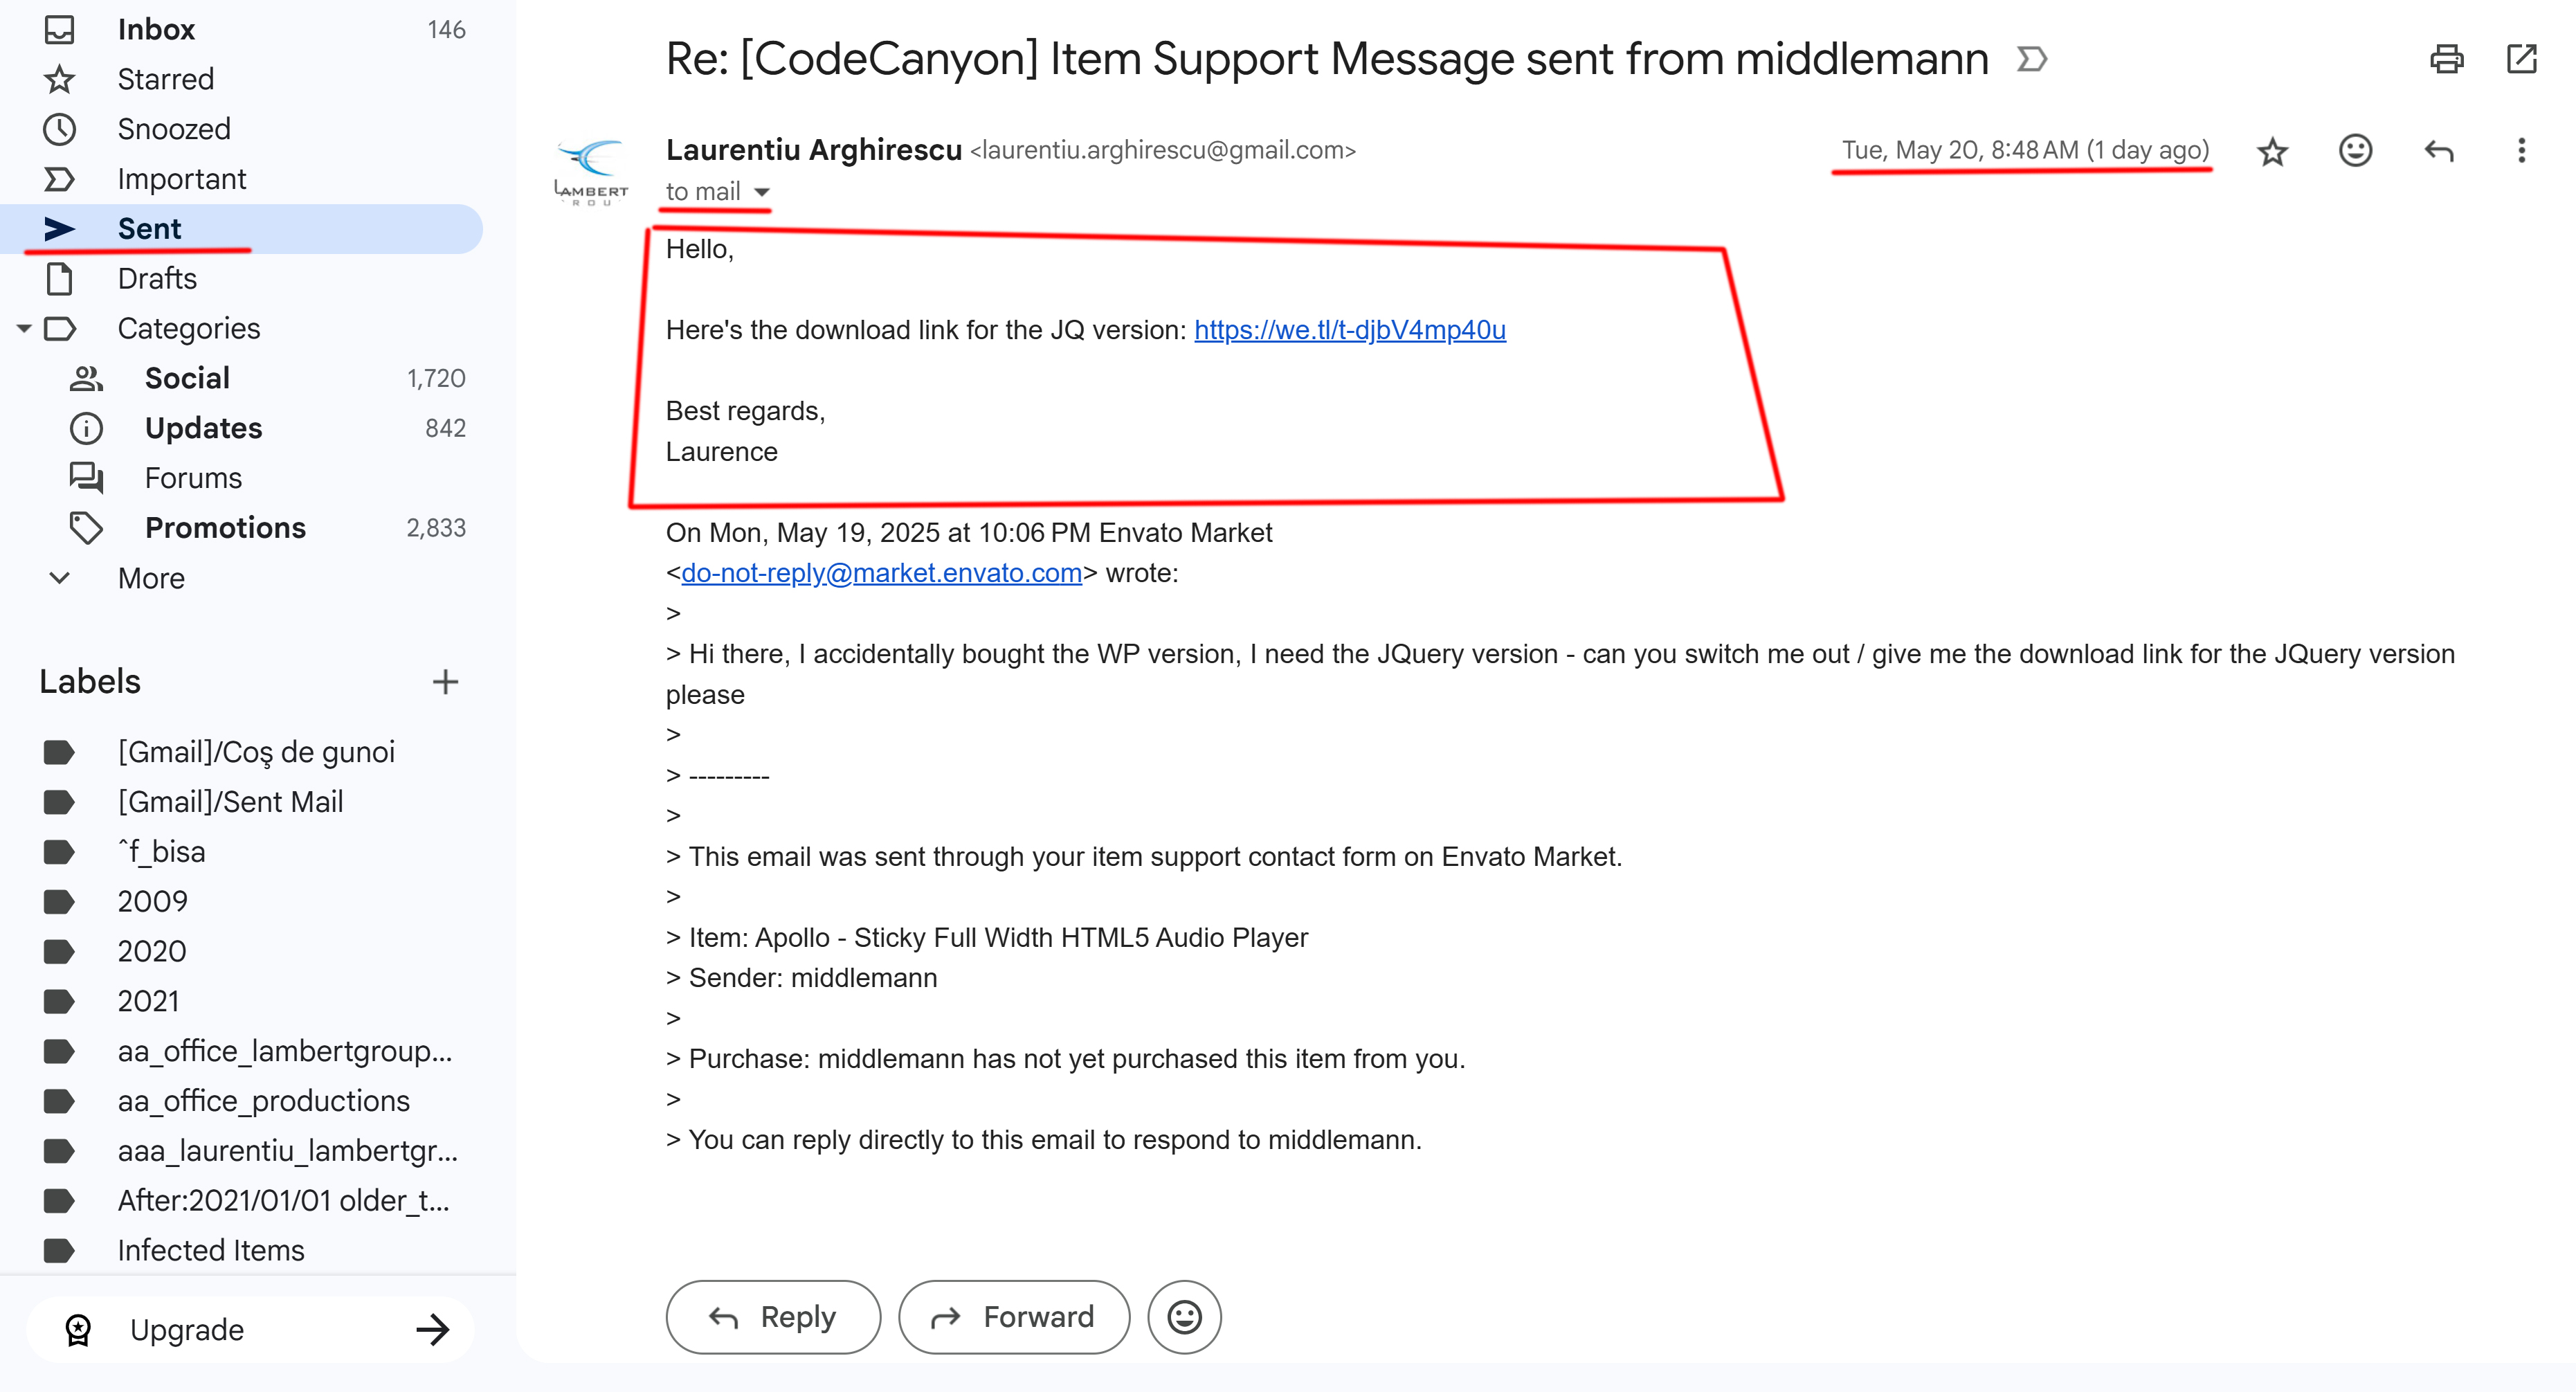Screen dimensions: 2576x1392
Task: Go to the Drafts folder
Action: [157, 278]
